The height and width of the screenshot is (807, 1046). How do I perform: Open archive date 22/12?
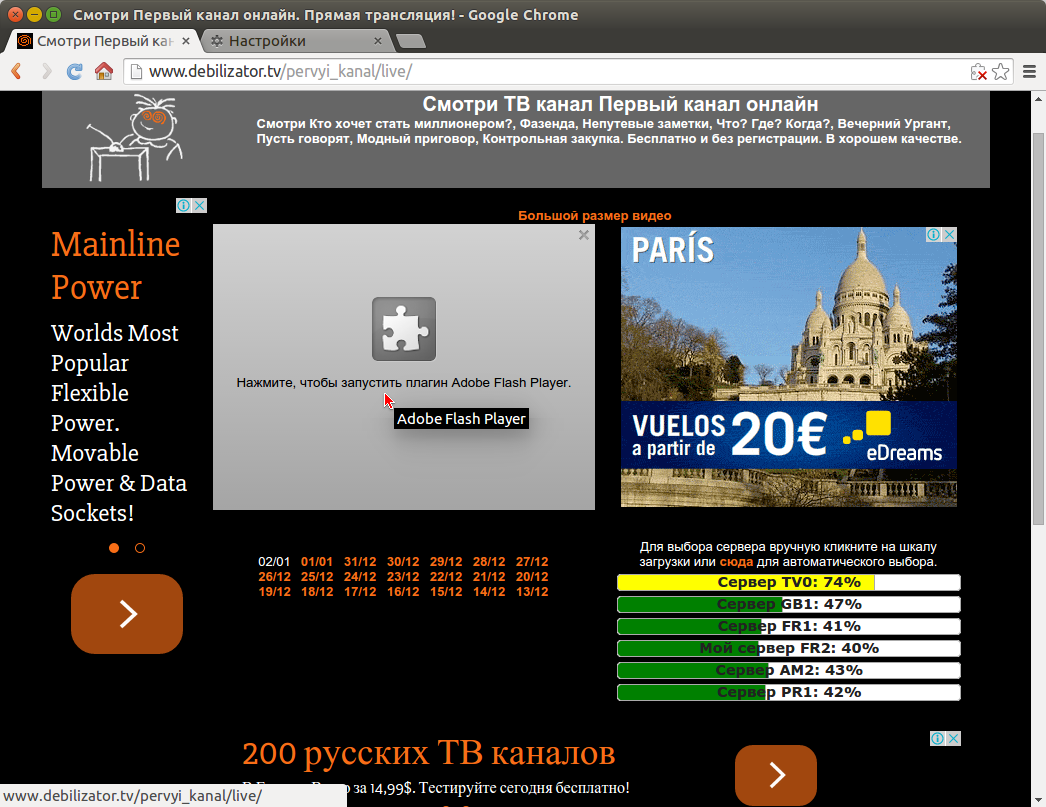pos(446,576)
